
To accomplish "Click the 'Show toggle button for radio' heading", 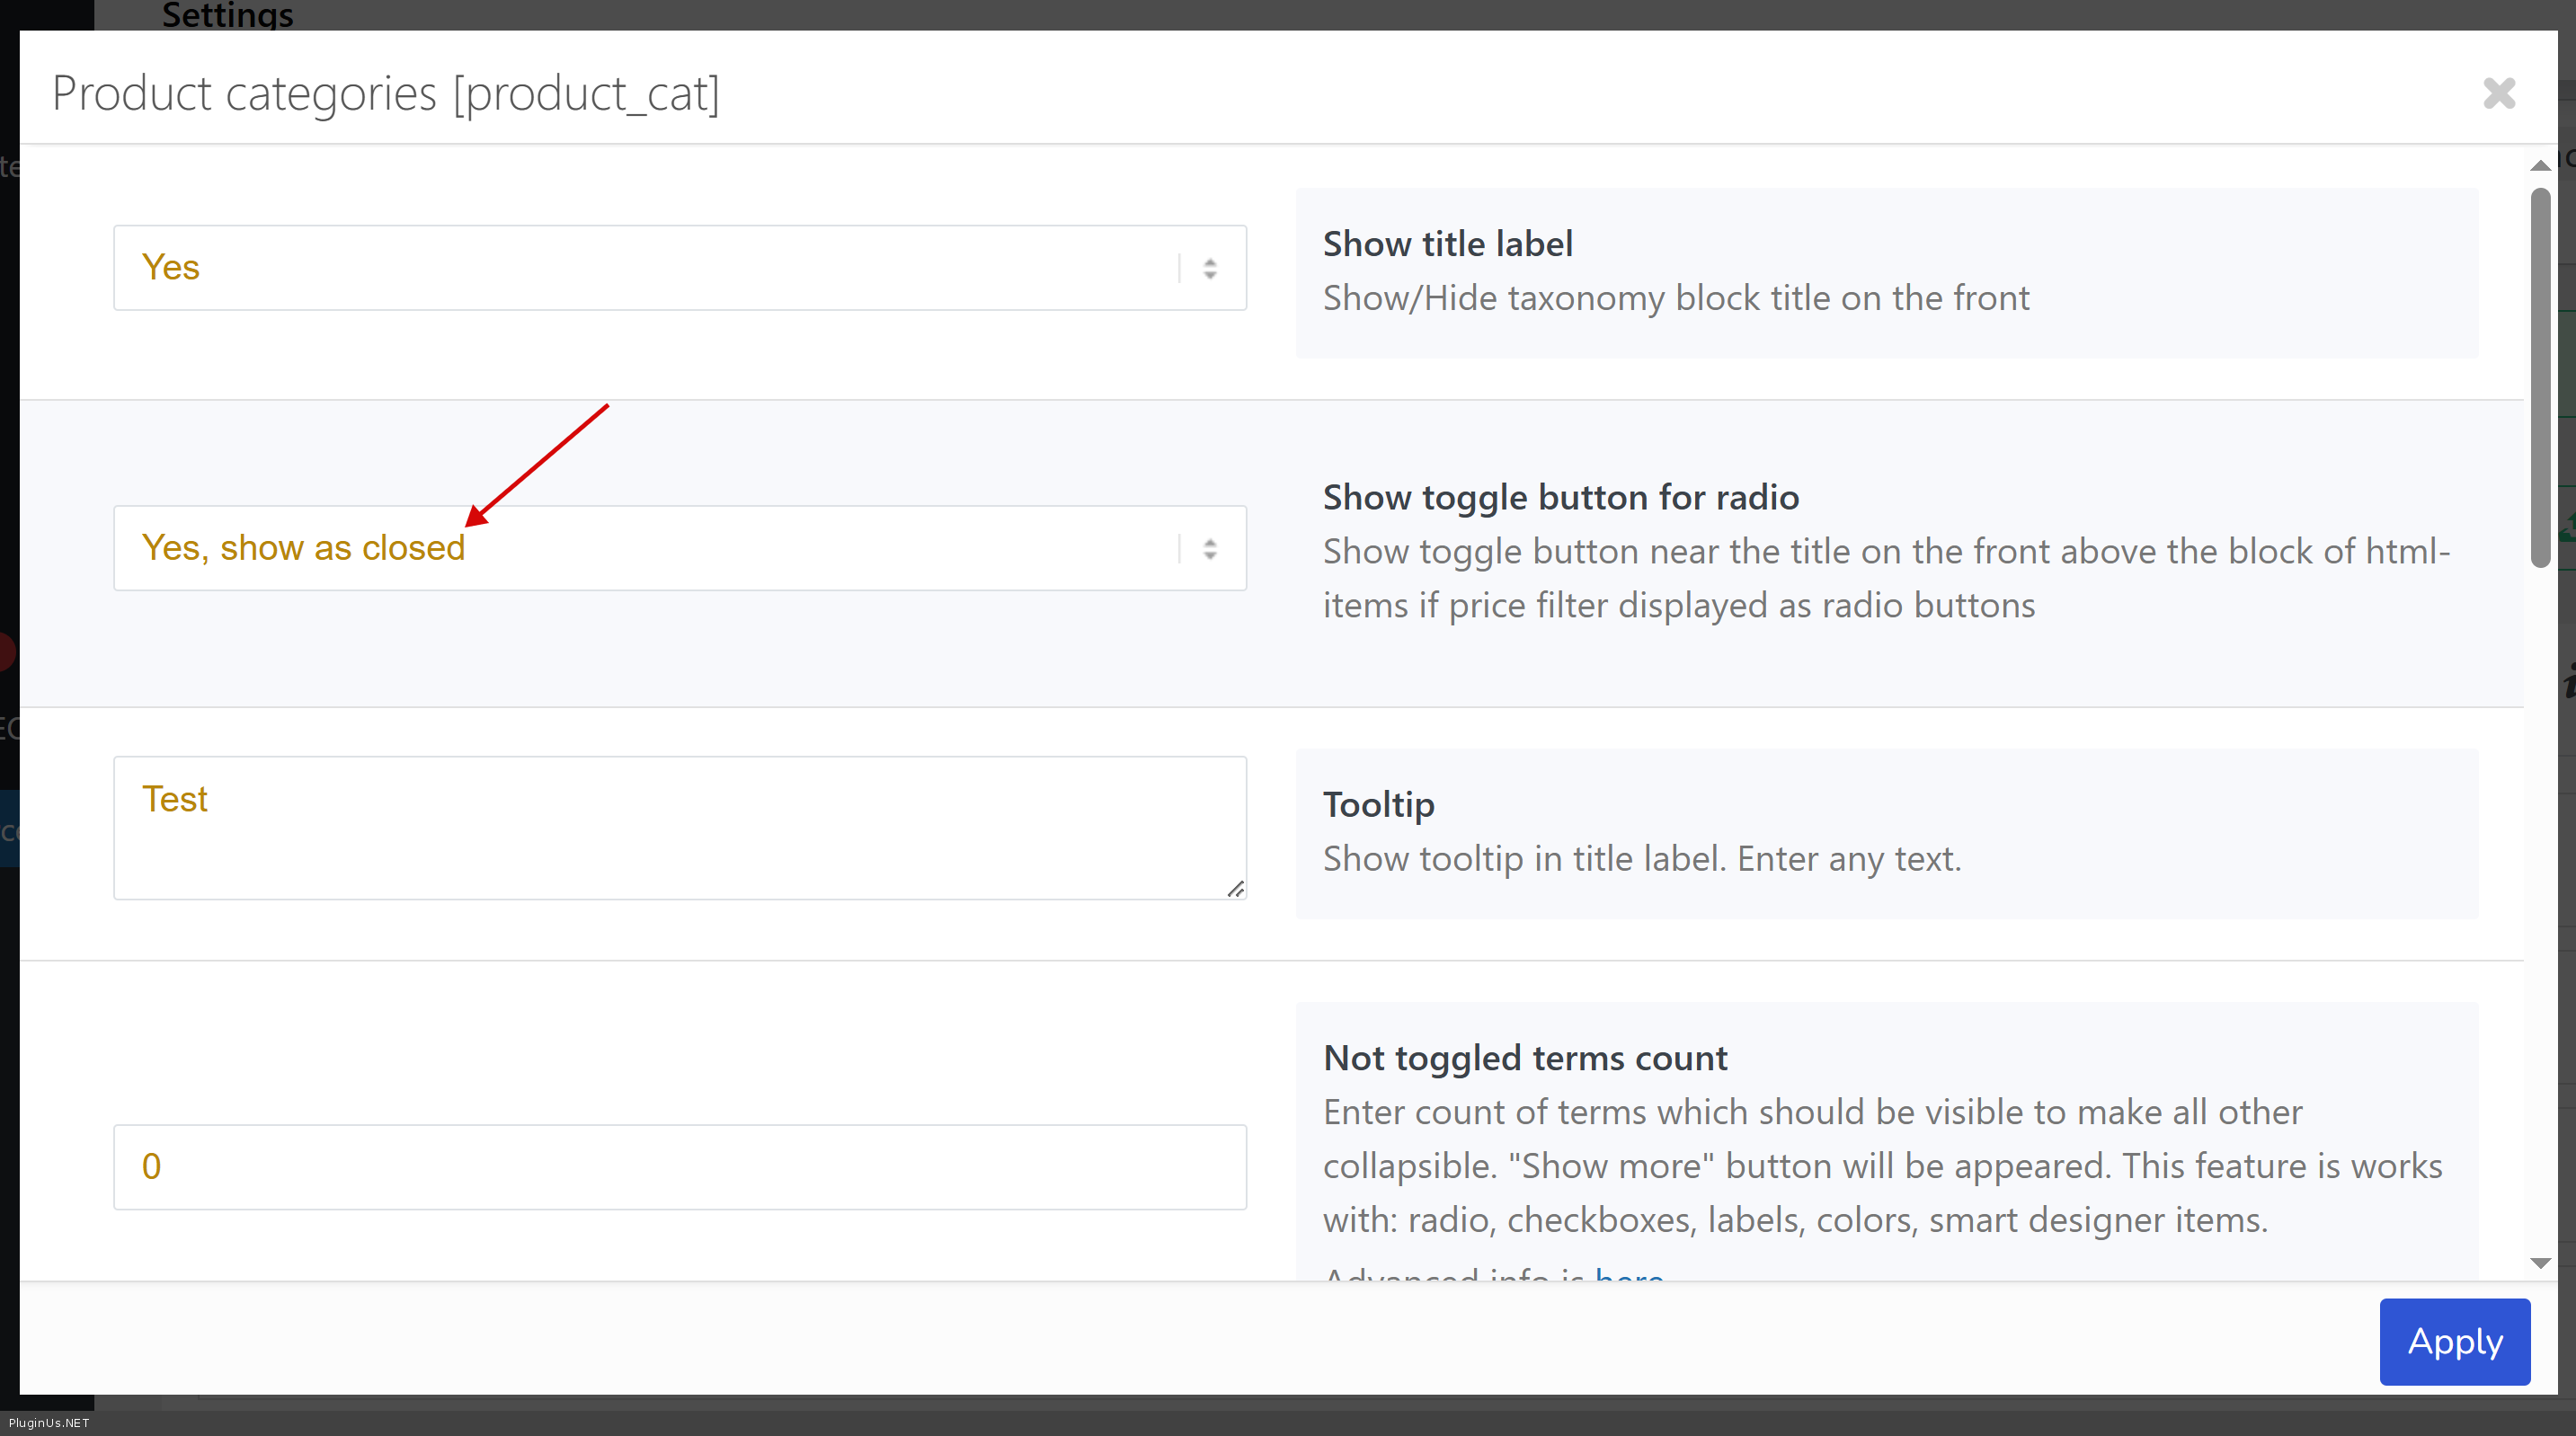I will pyautogui.click(x=1560, y=497).
